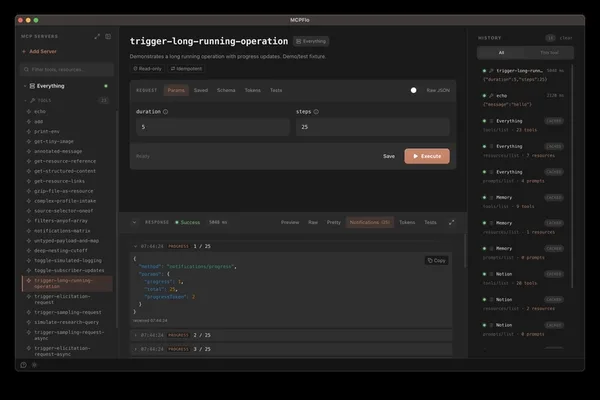Click the Execute button
The width and height of the screenshot is (600, 400).
click(427, 156)
